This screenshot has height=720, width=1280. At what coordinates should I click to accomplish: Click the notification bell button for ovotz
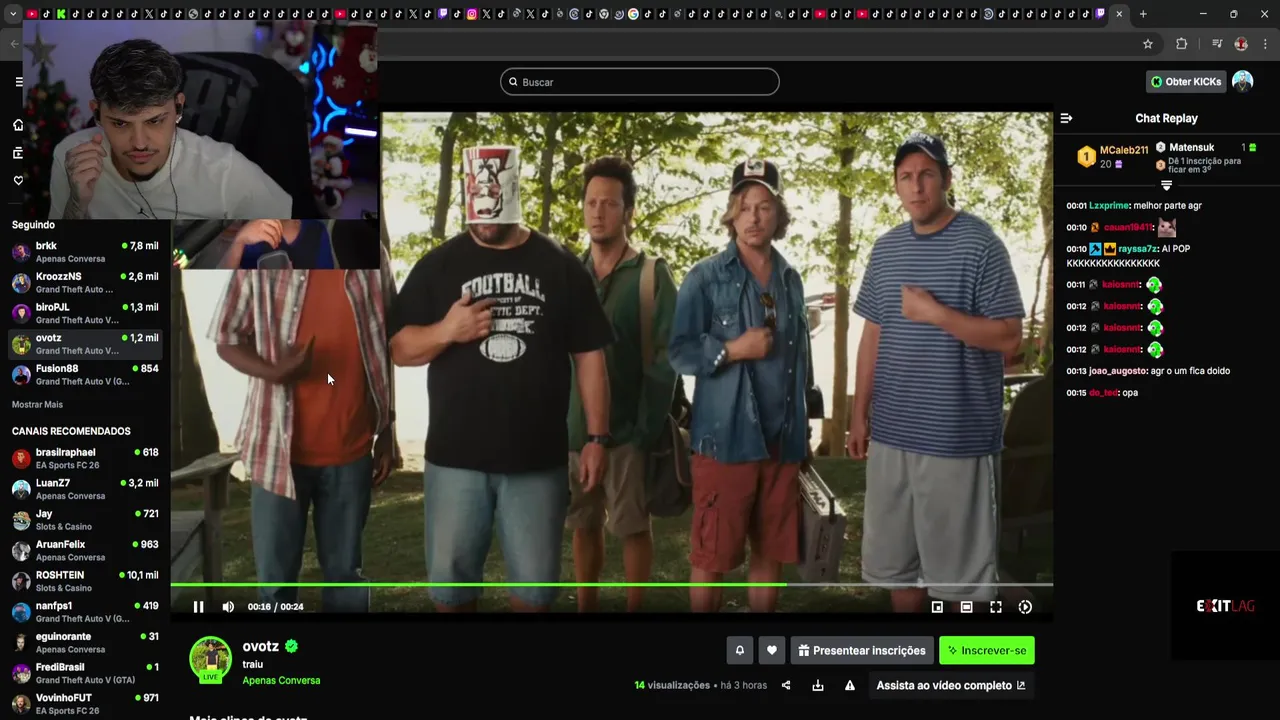click(740, 650)
